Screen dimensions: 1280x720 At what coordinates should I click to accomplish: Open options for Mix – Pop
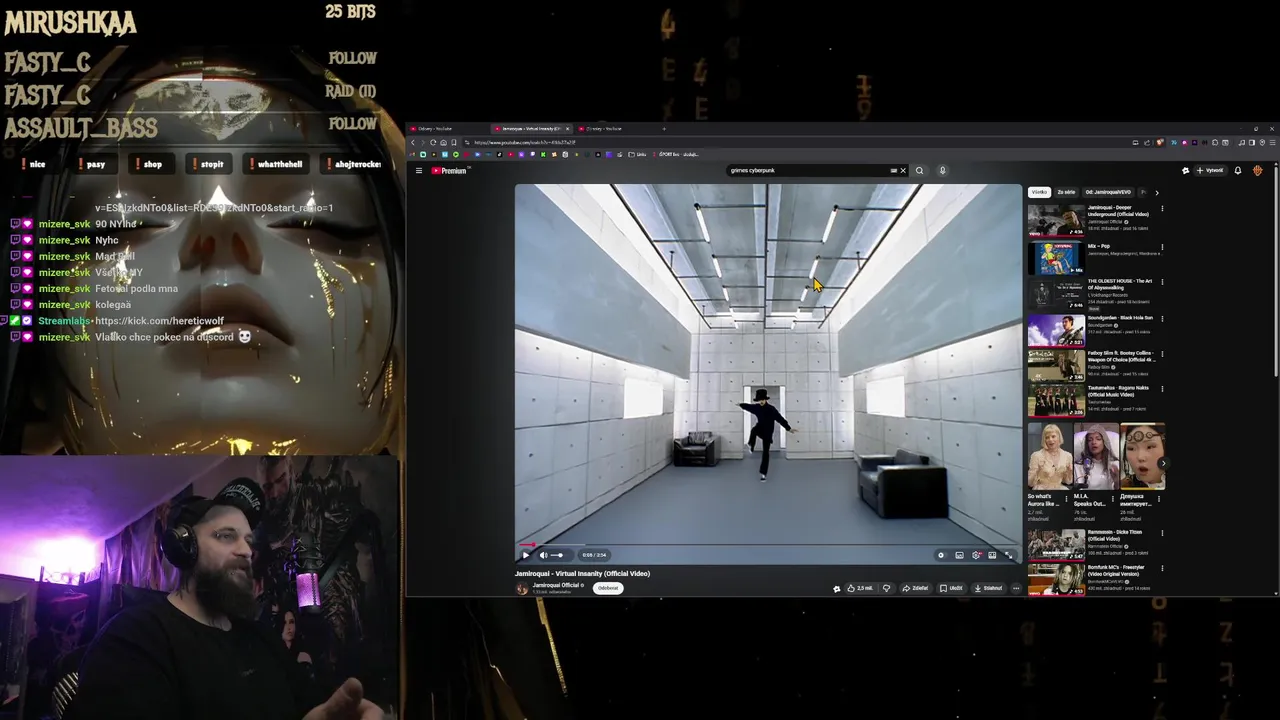[1162, 246]
